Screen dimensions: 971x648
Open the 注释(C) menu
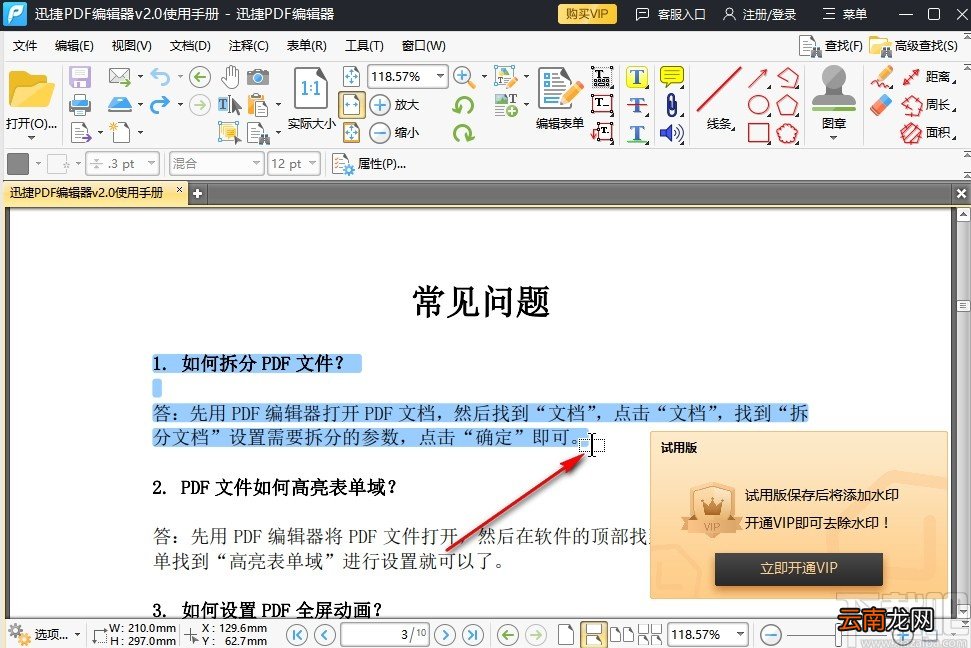[x=248, y=46]
